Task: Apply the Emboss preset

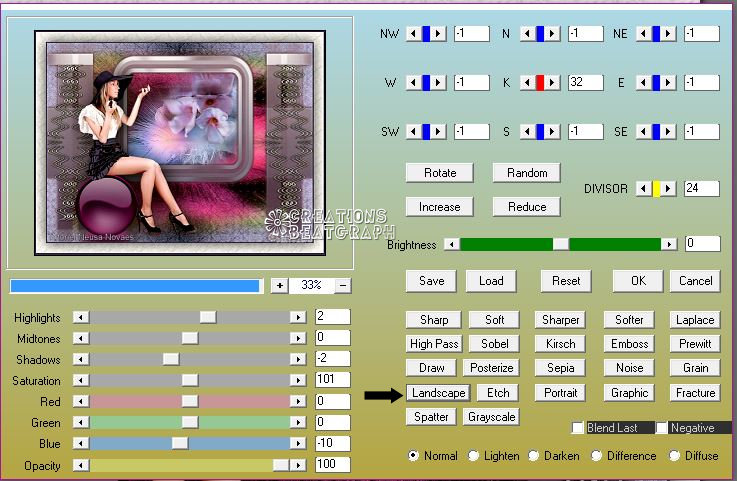Action: click(x=629, y=344)
